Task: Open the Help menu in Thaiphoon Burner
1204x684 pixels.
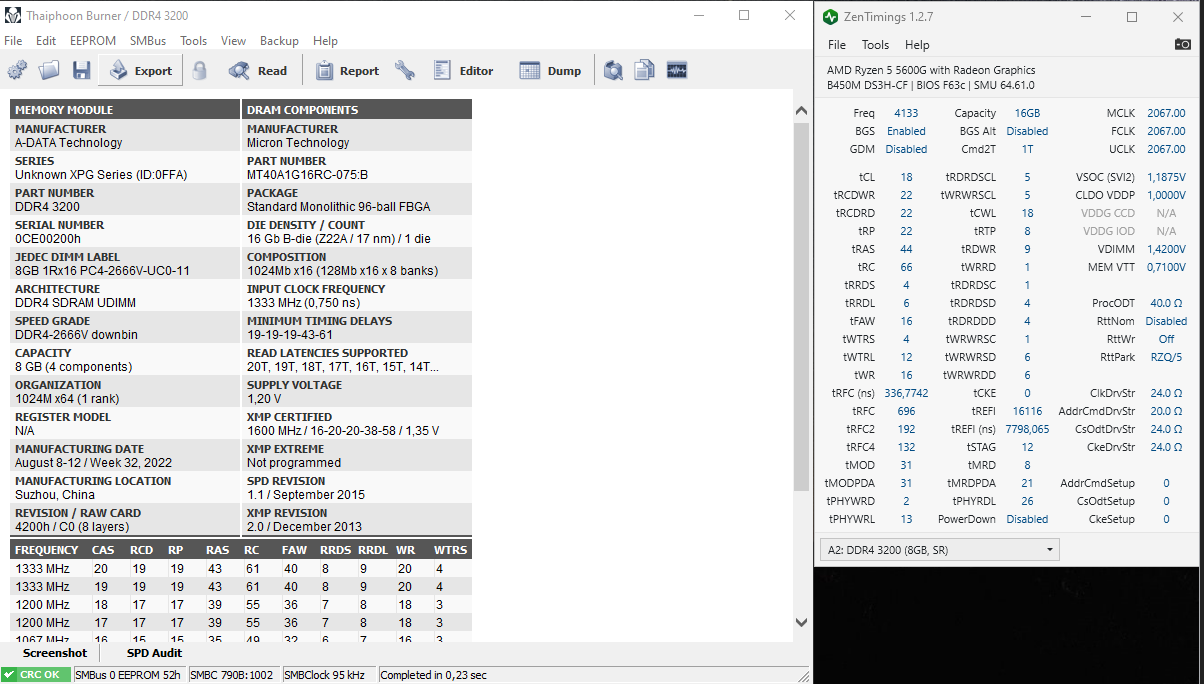Action: tap(325, 41)
